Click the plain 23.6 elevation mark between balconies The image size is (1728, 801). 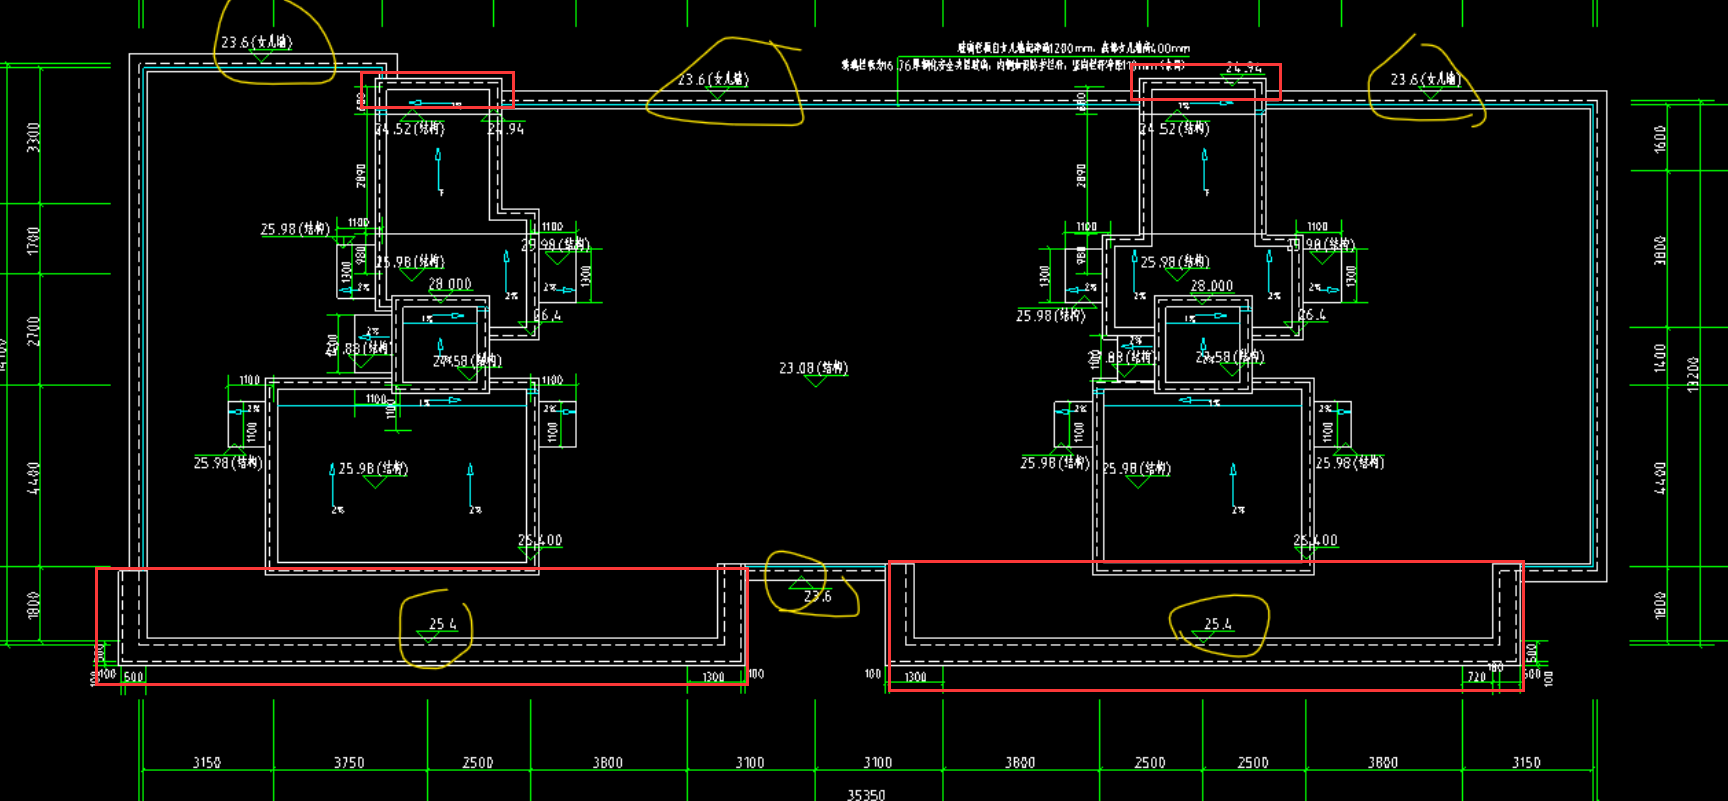click(817, 596)
